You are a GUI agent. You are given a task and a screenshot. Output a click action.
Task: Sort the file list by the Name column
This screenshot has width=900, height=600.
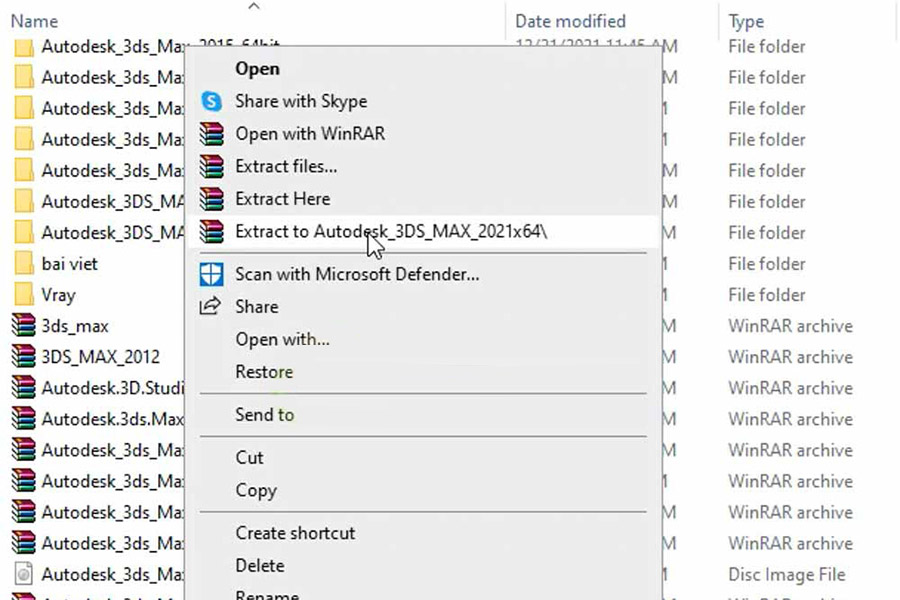34,21
